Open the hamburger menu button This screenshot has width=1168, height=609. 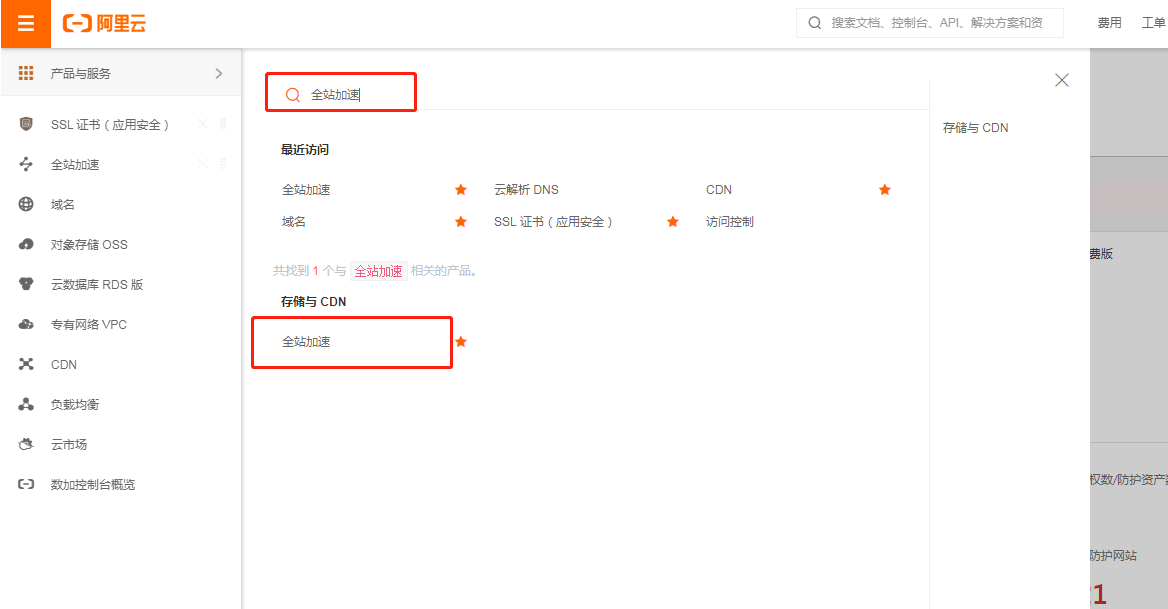coord(25,24)
